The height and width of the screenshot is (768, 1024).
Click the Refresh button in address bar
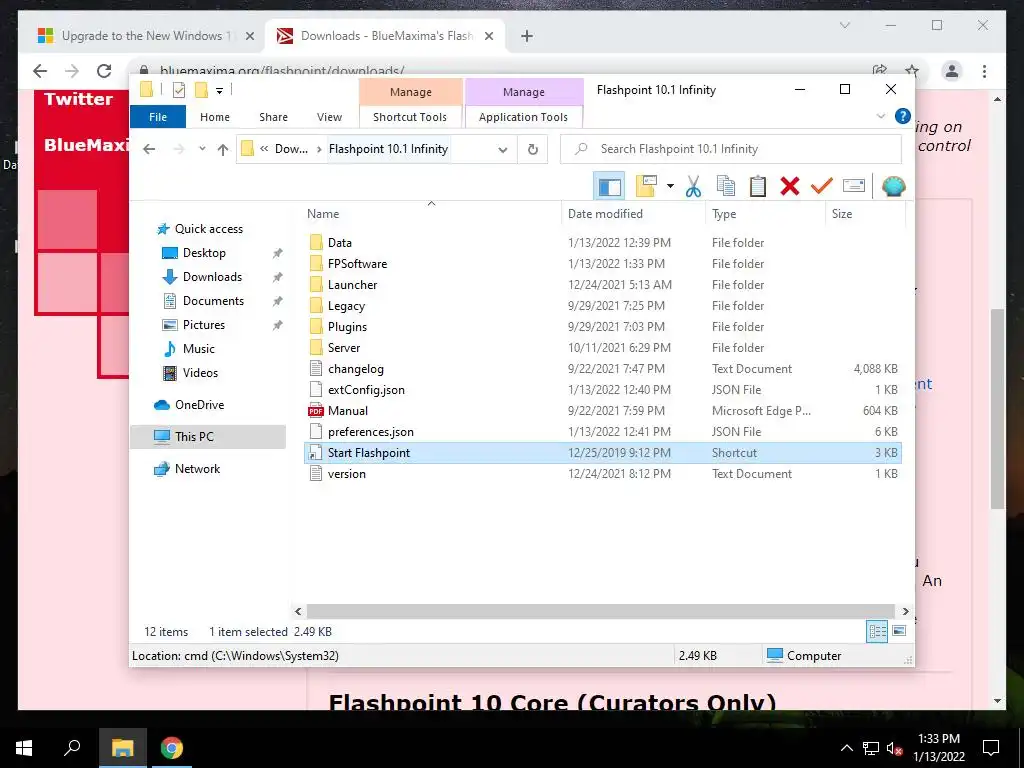coord(533,150)
